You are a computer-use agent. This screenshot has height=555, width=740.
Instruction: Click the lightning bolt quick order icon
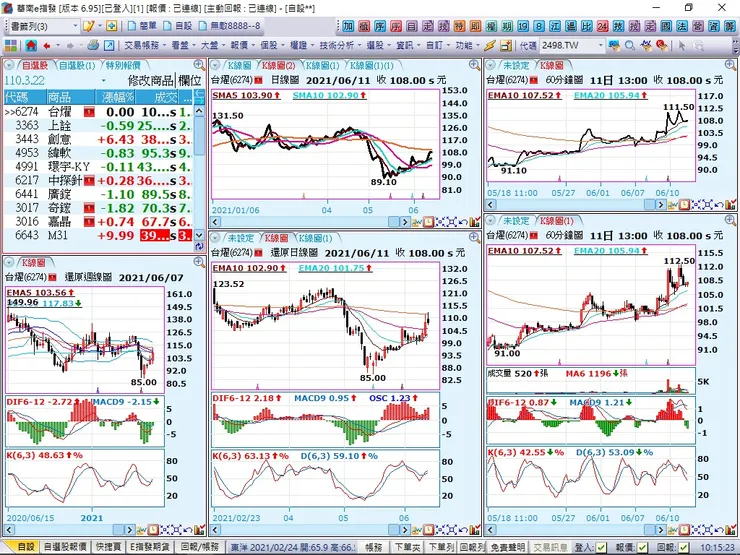[x=490, y=46]
